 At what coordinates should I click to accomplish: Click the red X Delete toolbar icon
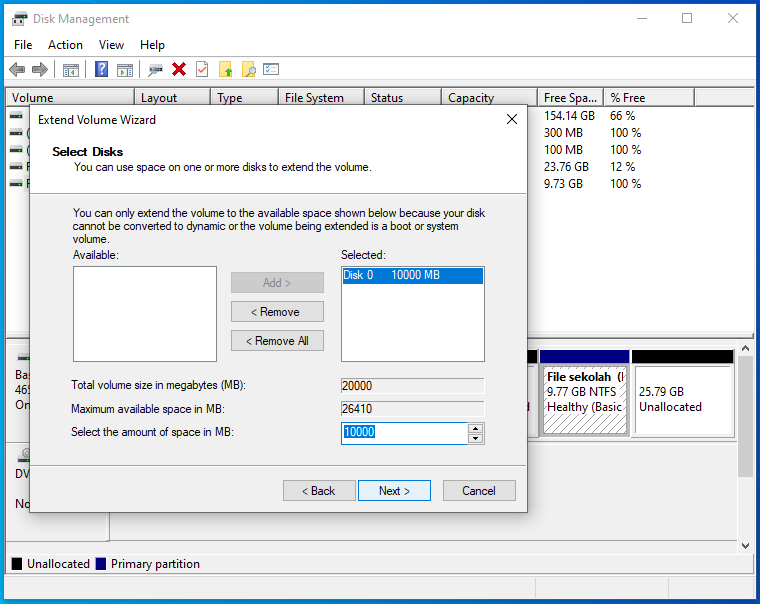pyautogui.click(x=179, y=70)
